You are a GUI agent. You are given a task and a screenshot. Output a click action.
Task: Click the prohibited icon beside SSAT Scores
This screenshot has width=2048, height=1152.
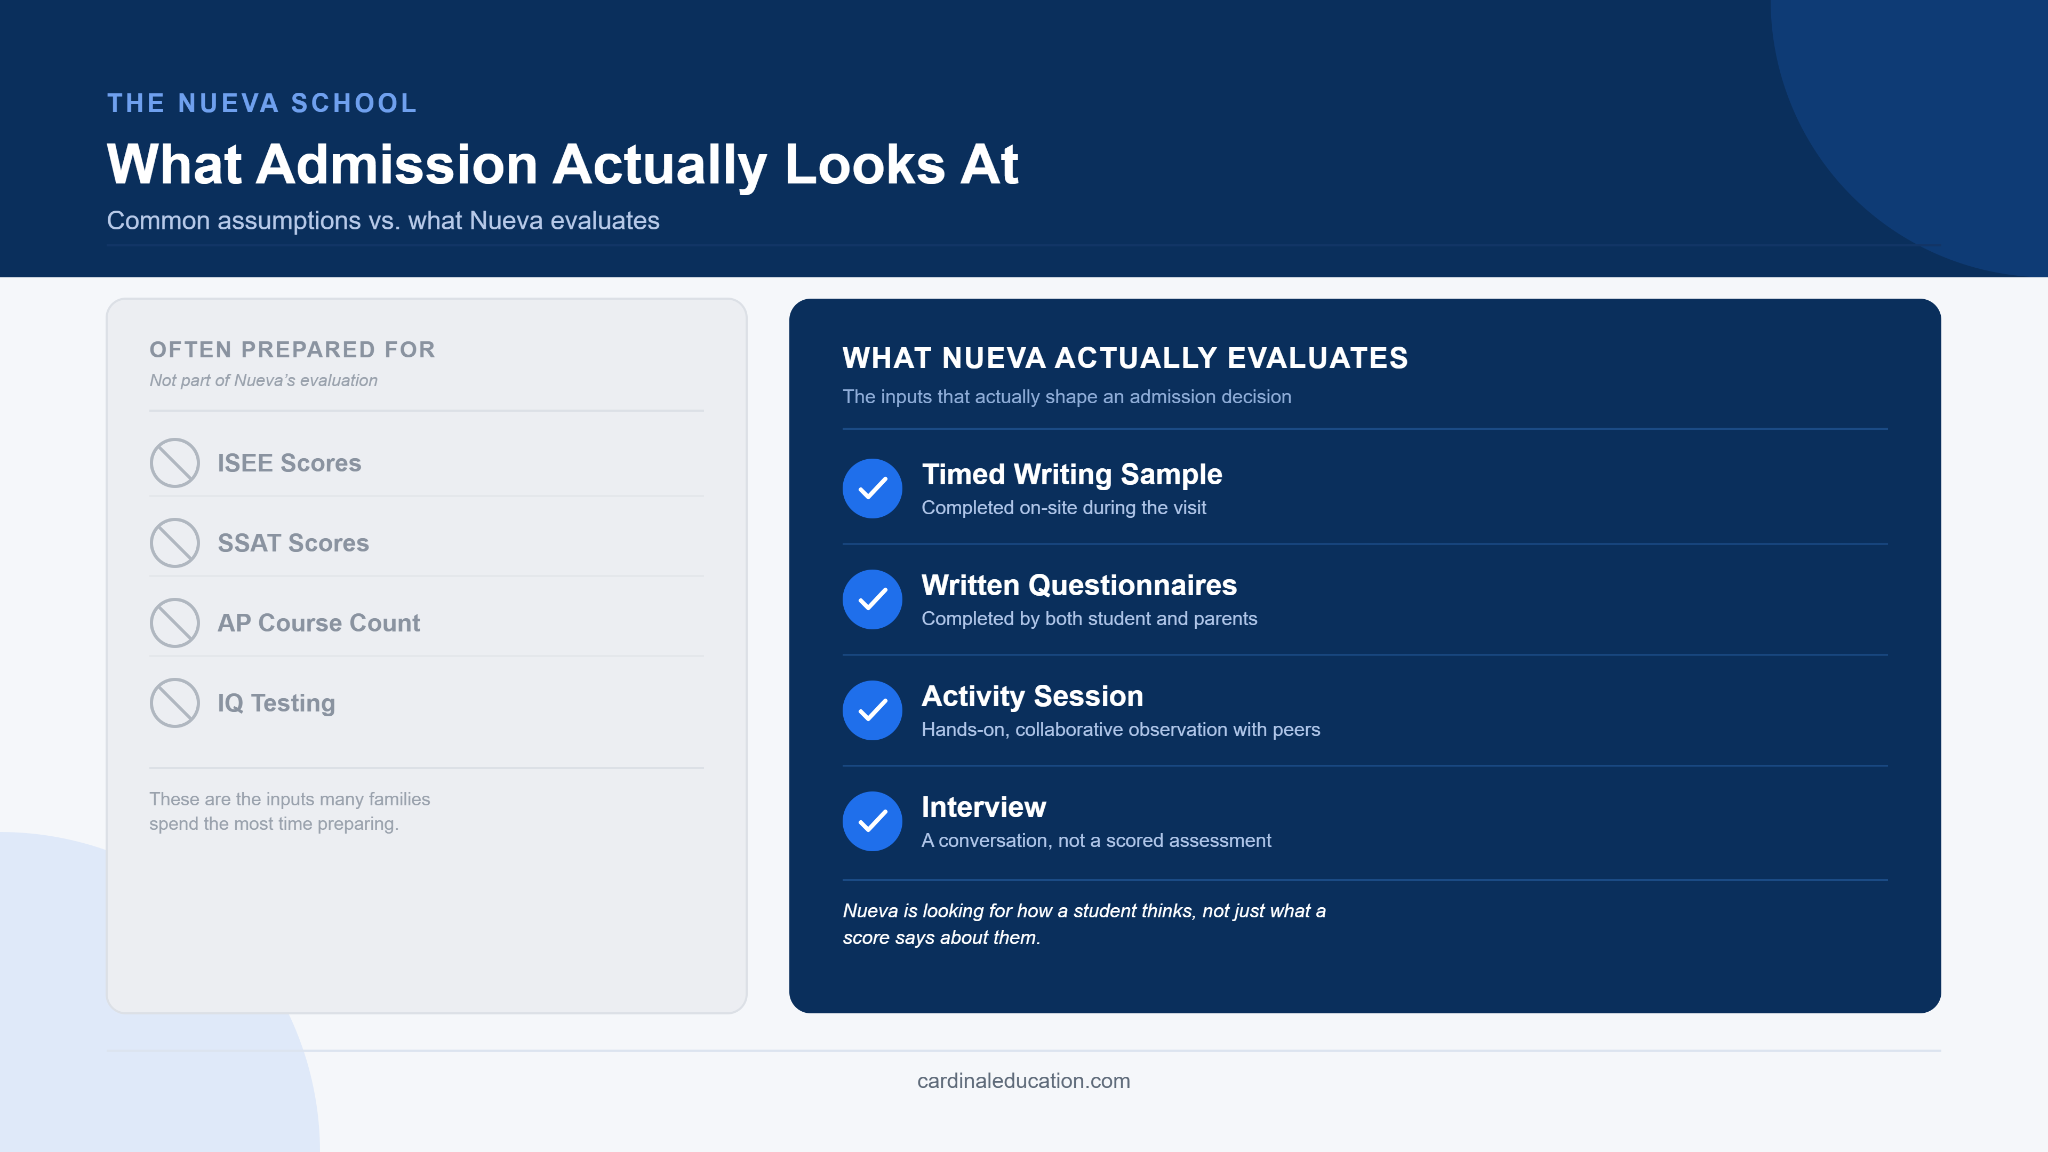175,543
